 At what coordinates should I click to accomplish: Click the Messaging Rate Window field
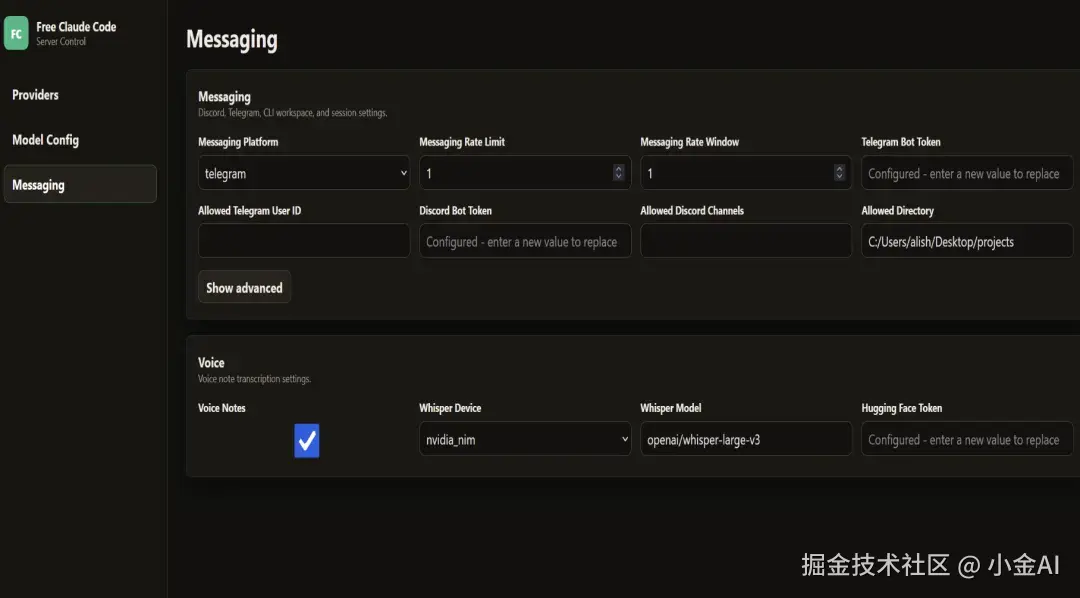745,173
